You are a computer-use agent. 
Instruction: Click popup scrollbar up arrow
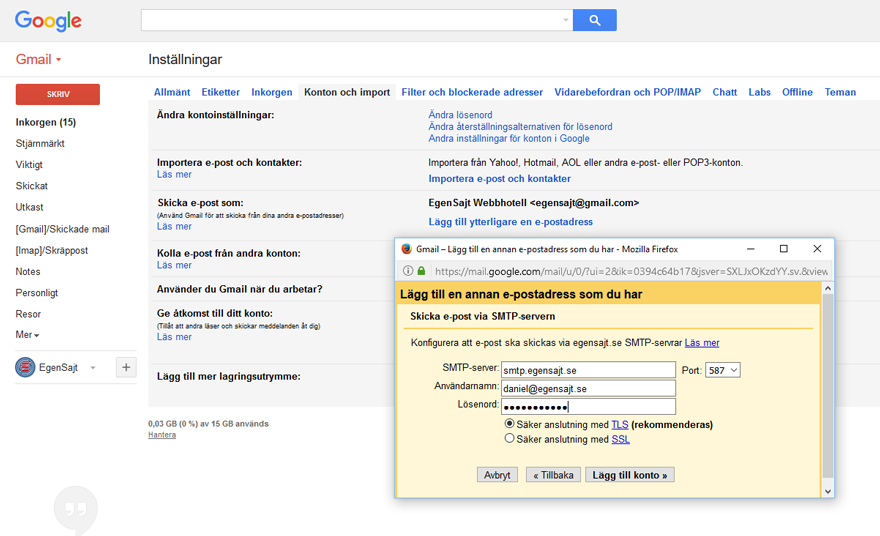click(828, 288)
